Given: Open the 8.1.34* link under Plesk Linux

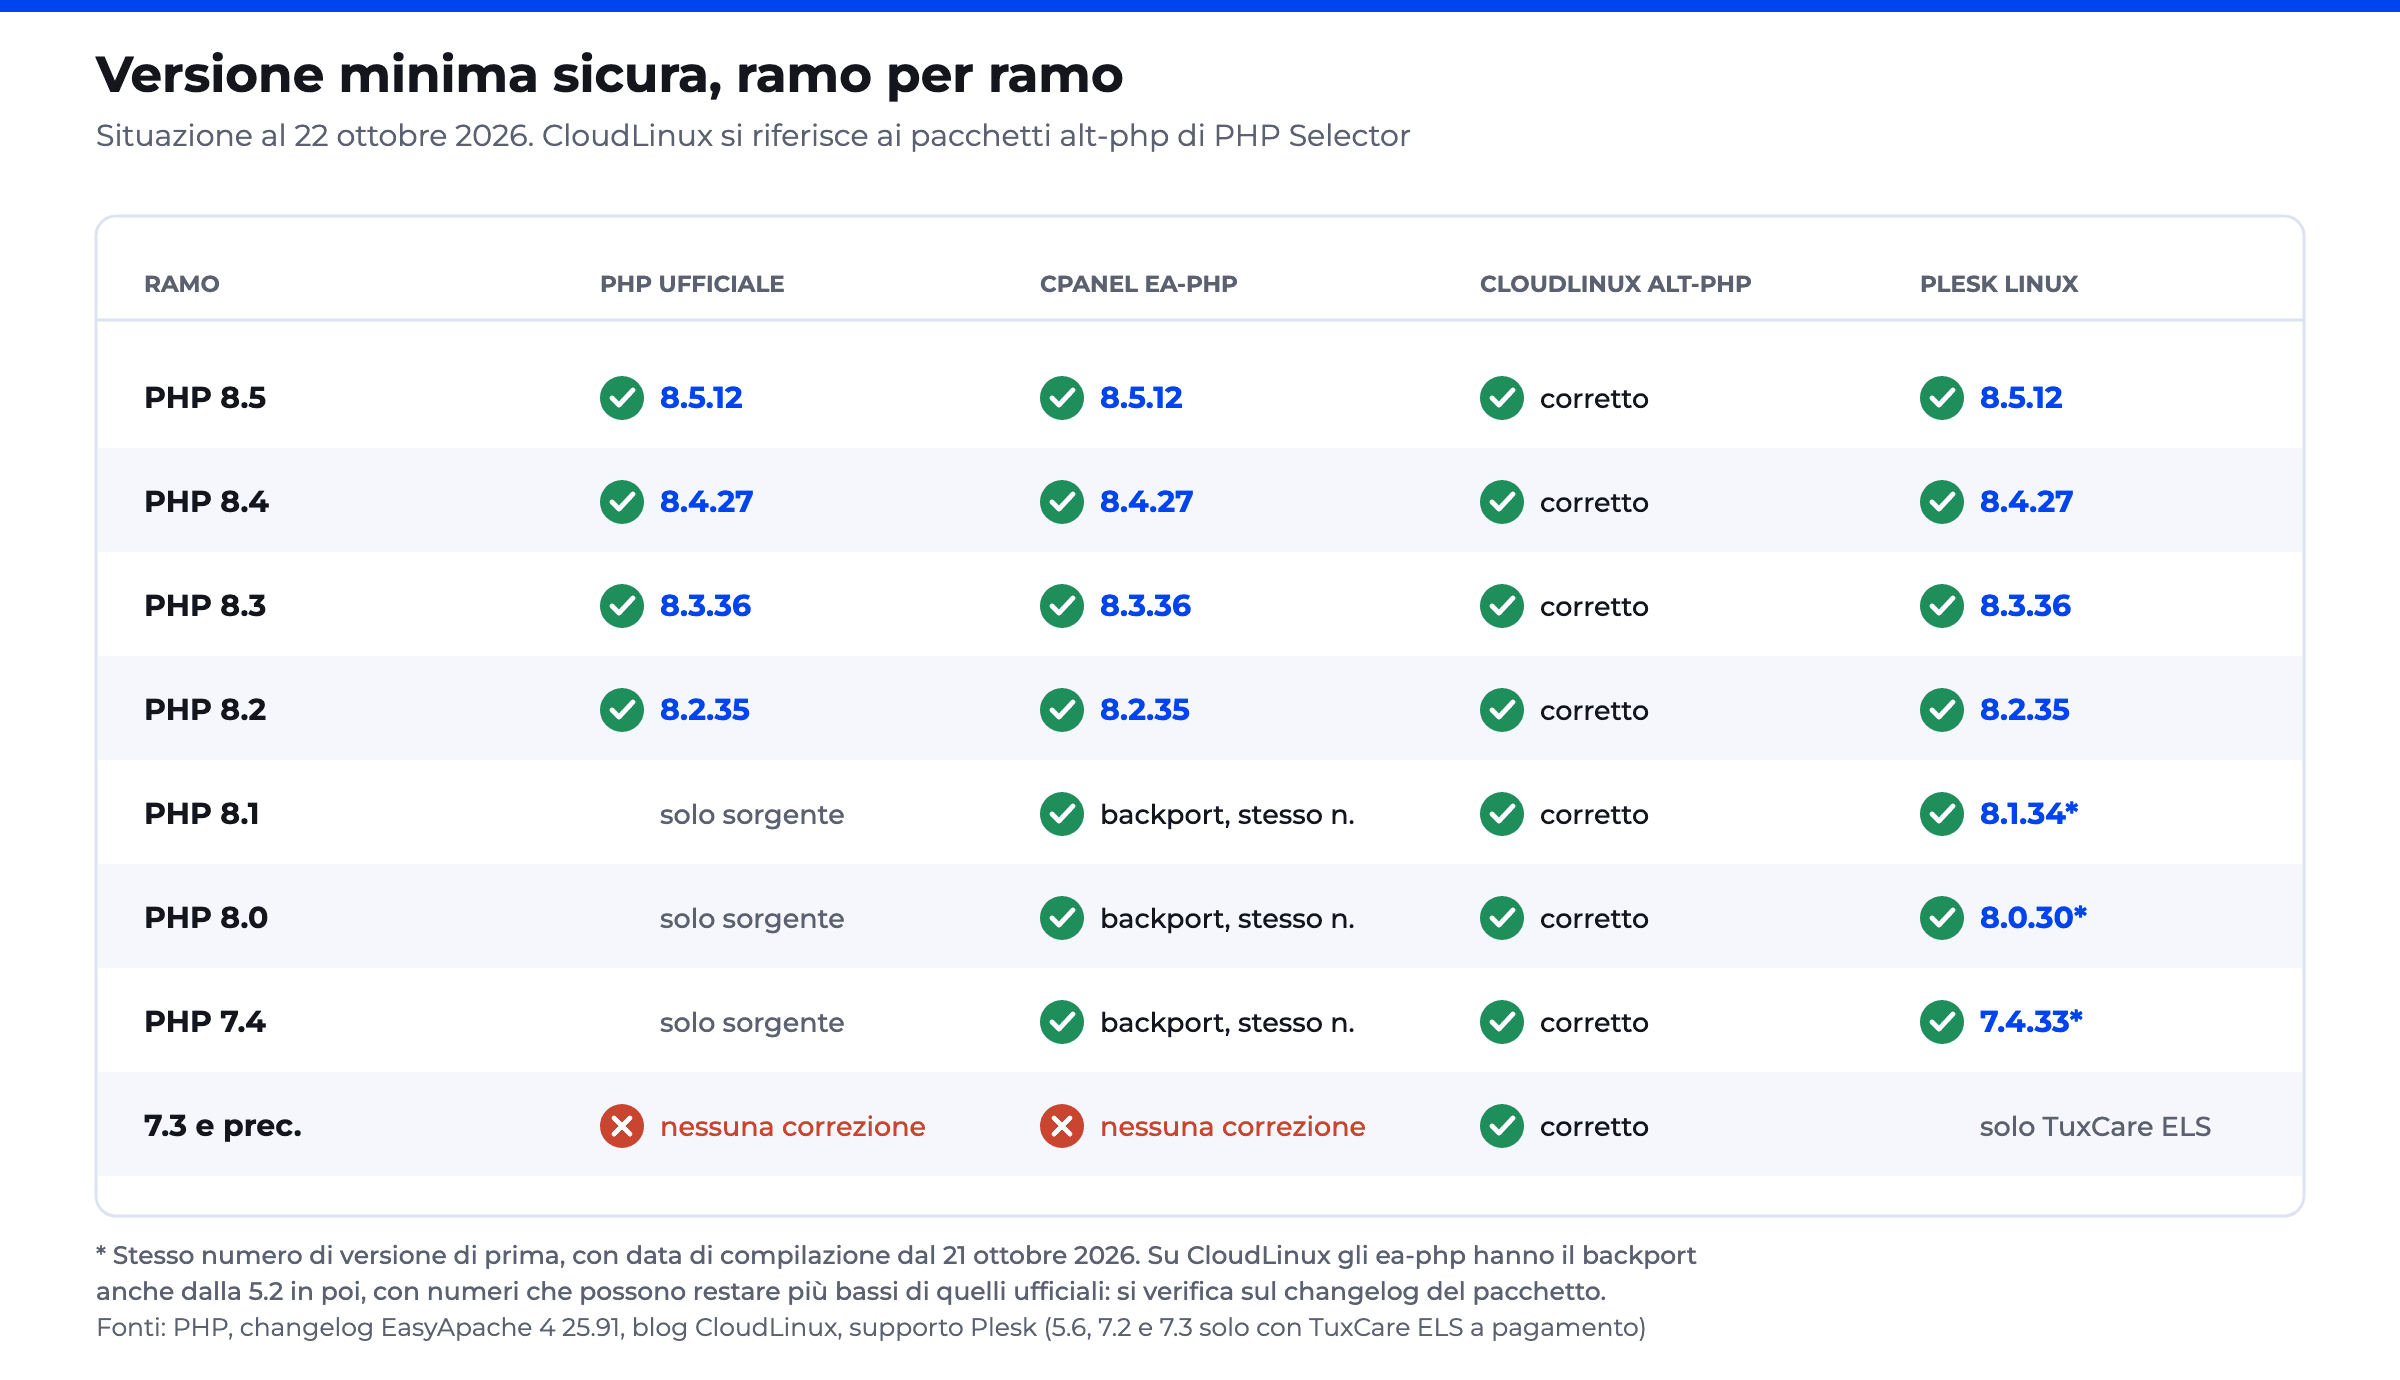Looking at the screenshot, I should 2029,814.
